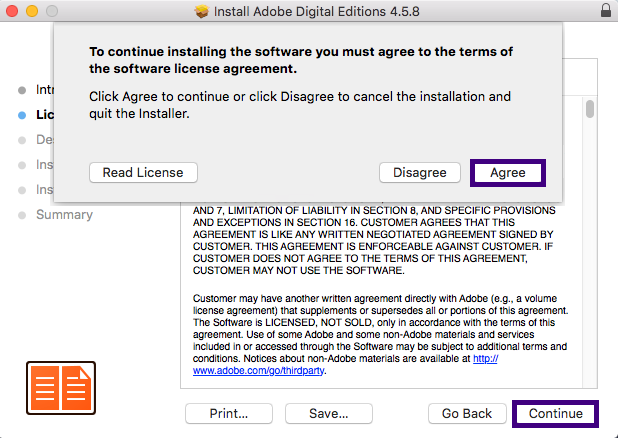Click the blue bullet beside License step
Viewport: 618px width, 438px height.
(22, 115)
